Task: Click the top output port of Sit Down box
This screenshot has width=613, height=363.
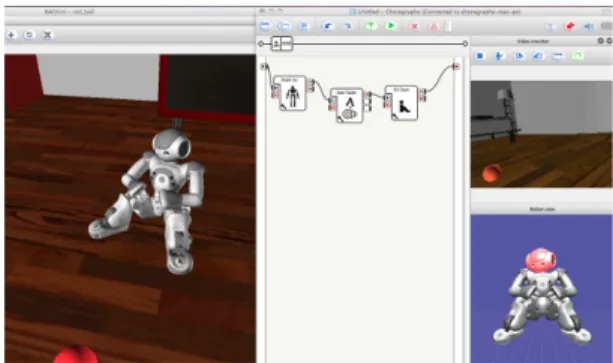Action: tap(422, 92)
